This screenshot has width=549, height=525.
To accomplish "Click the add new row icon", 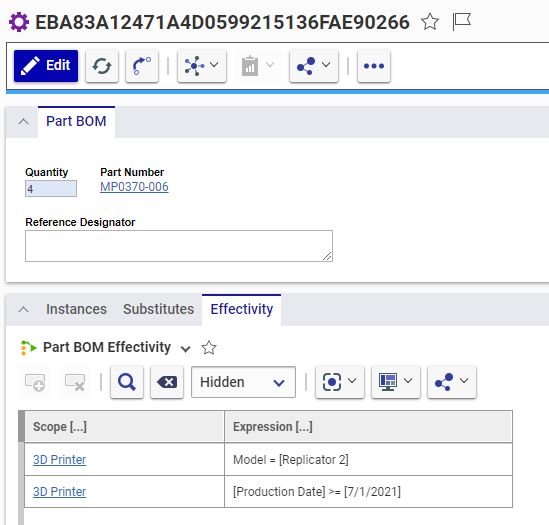I will click(x=35, y=382).
